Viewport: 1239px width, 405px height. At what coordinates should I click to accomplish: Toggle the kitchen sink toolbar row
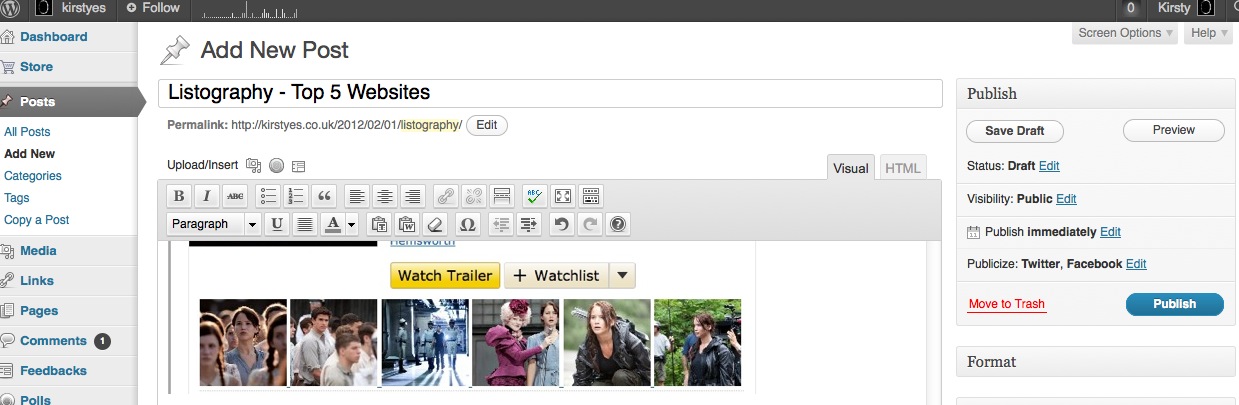click(591, 196)
